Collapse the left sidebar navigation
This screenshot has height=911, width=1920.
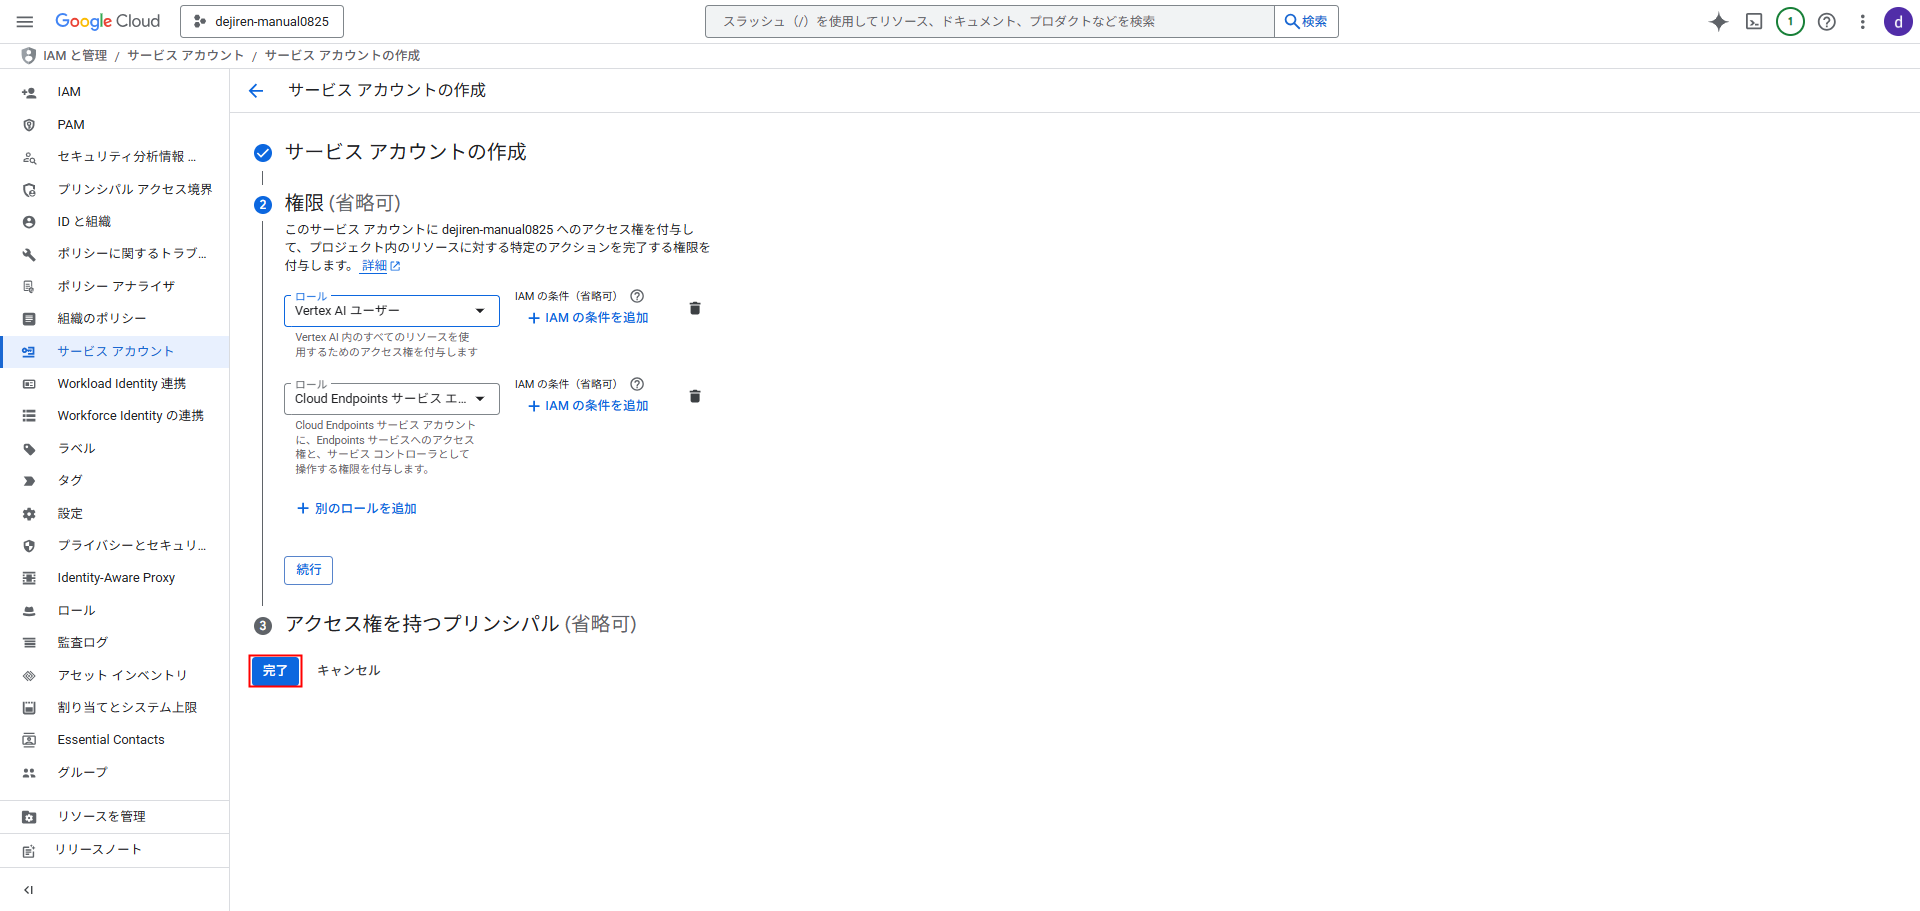[29, 890]
